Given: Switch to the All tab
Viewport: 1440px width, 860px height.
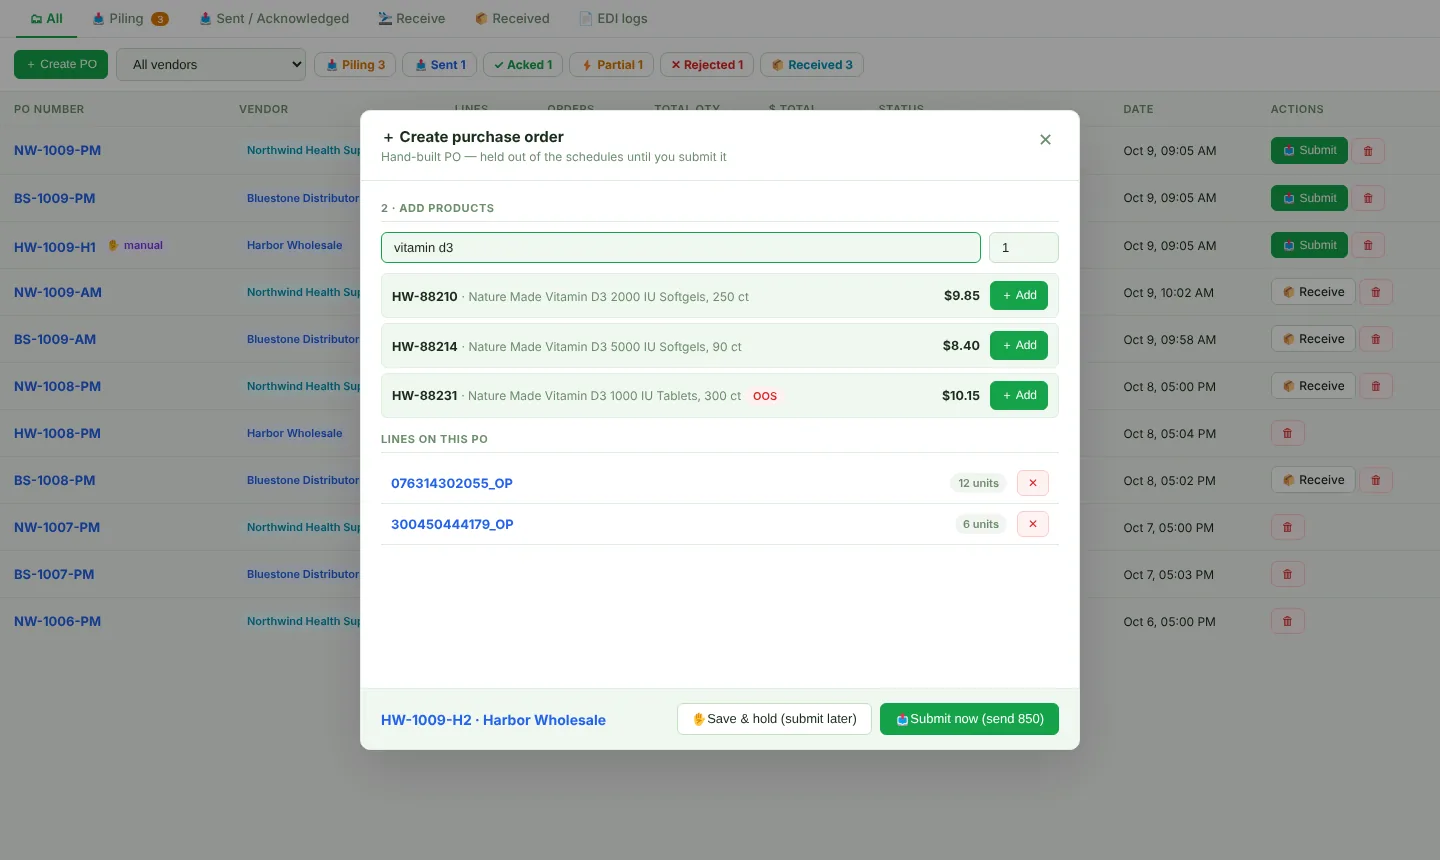Looking at the screenshot, I should tap(46, 19).
